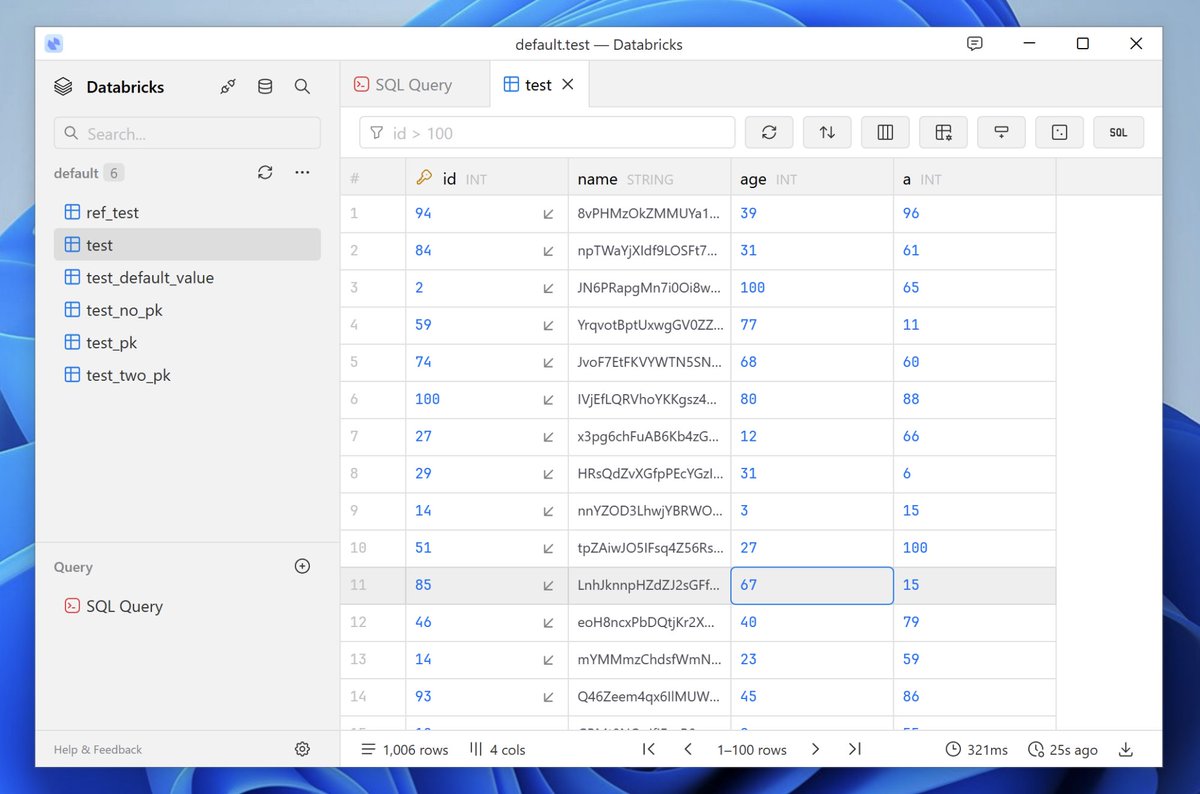Click the Databricks layers logo icon
1200x794 pixels.
(64, 87)
